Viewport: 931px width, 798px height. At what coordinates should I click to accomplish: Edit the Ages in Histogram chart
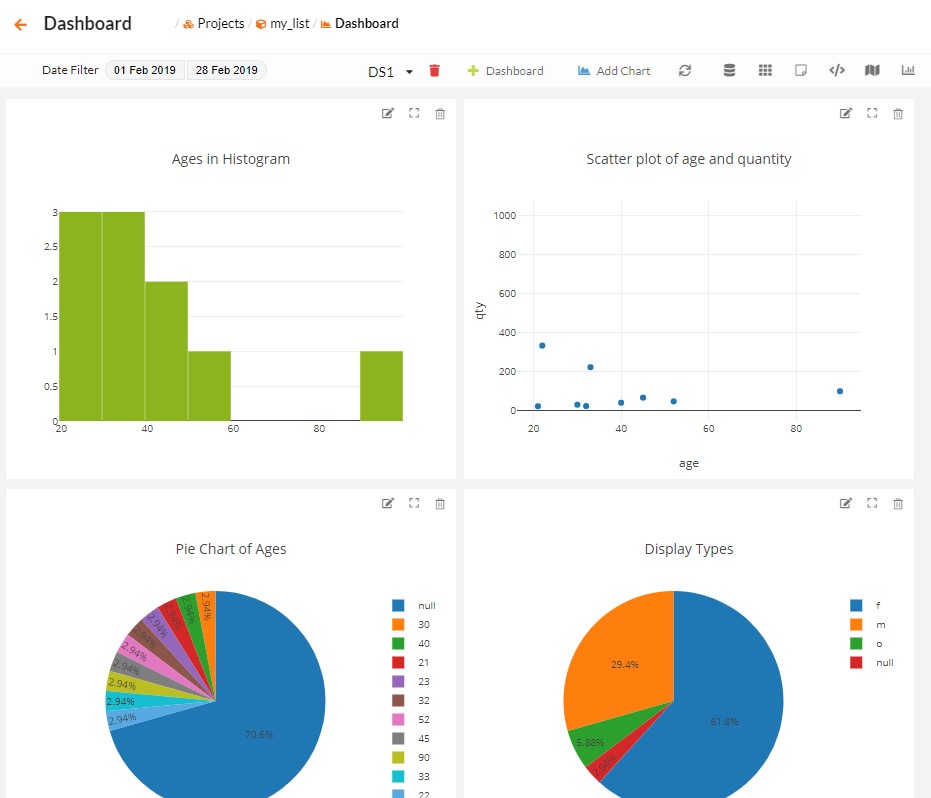point(388,113)
